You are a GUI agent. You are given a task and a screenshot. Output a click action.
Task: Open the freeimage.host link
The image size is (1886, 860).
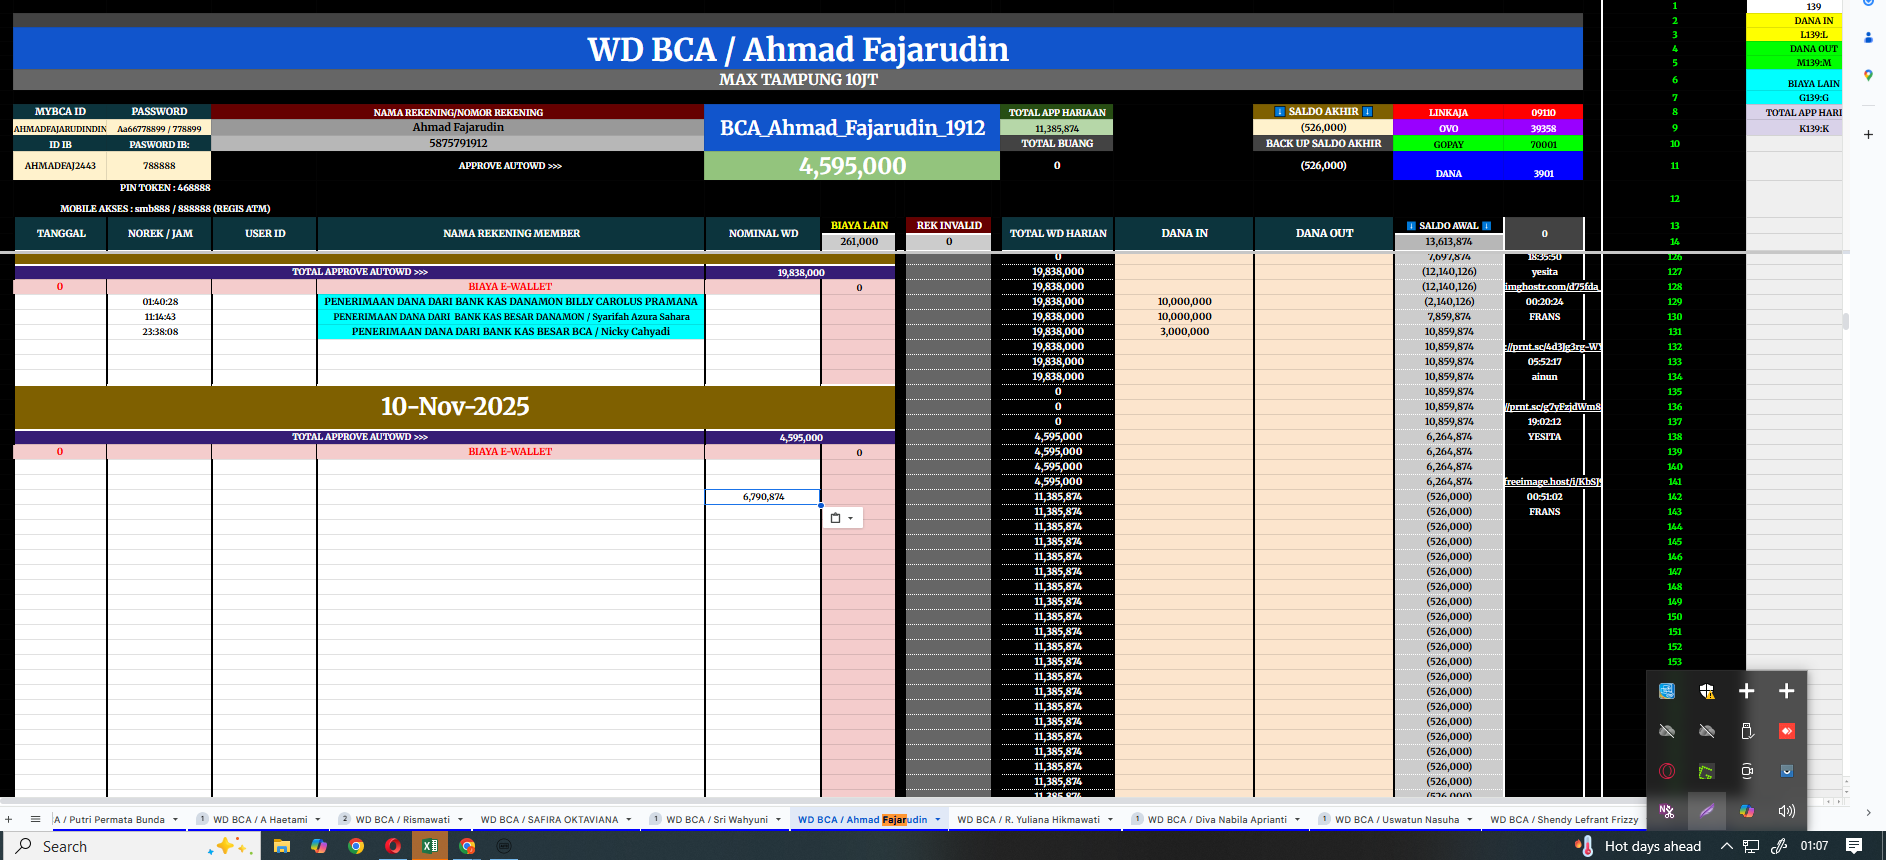click(1553, 481)
